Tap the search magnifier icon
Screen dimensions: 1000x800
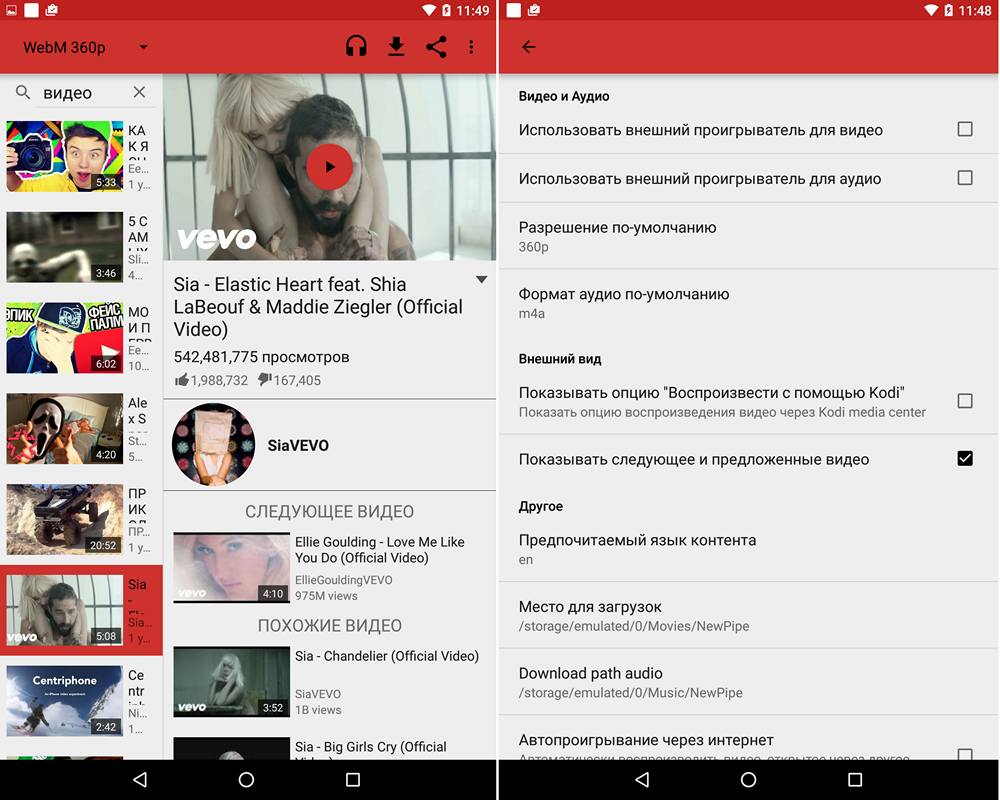23,93
